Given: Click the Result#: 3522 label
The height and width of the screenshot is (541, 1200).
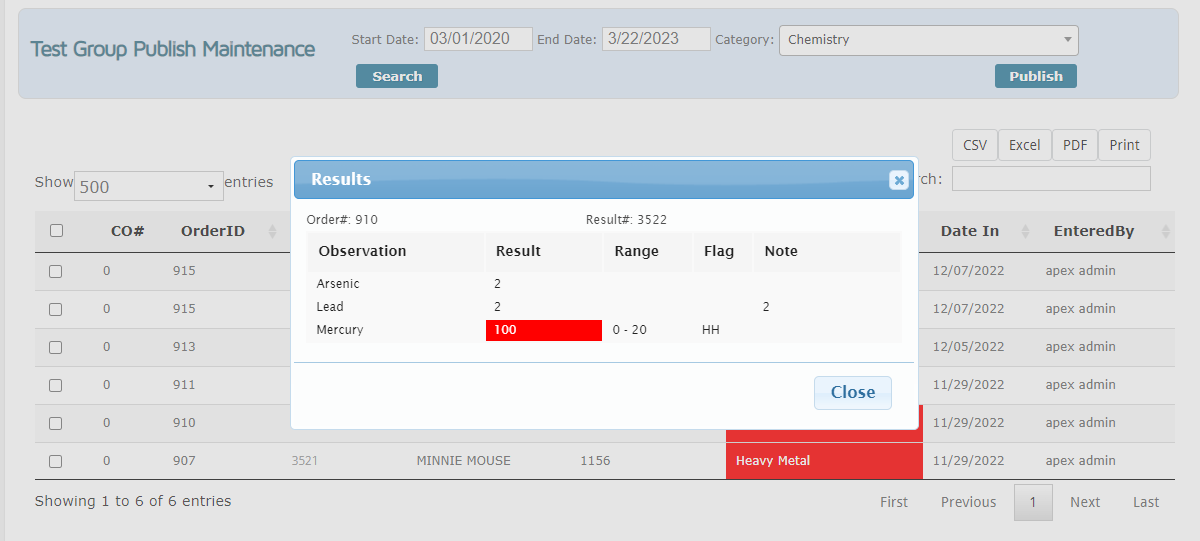Looking at the screenshot, I should [x=626, y=220].
